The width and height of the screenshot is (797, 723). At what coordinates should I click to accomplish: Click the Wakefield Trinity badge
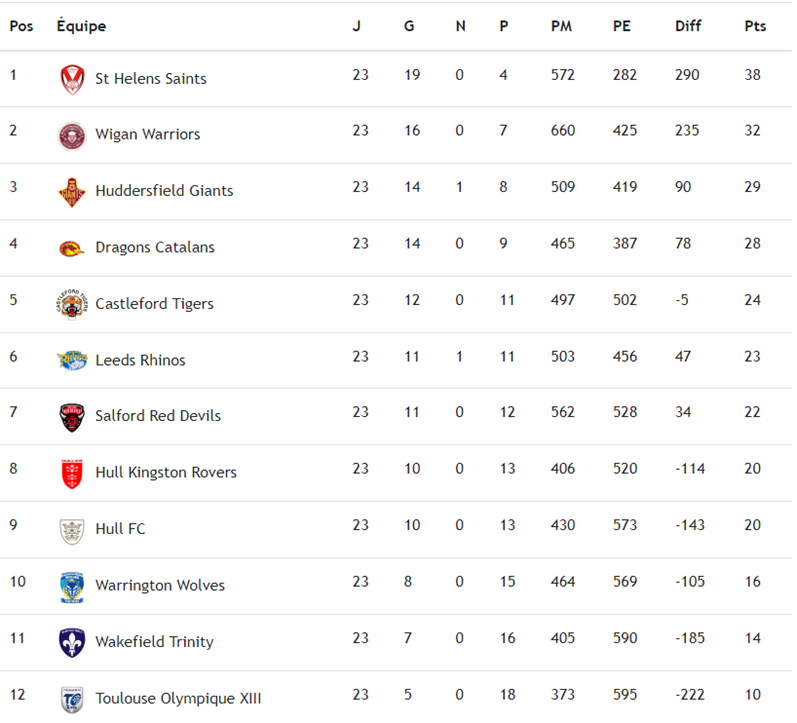coord(72,642)
